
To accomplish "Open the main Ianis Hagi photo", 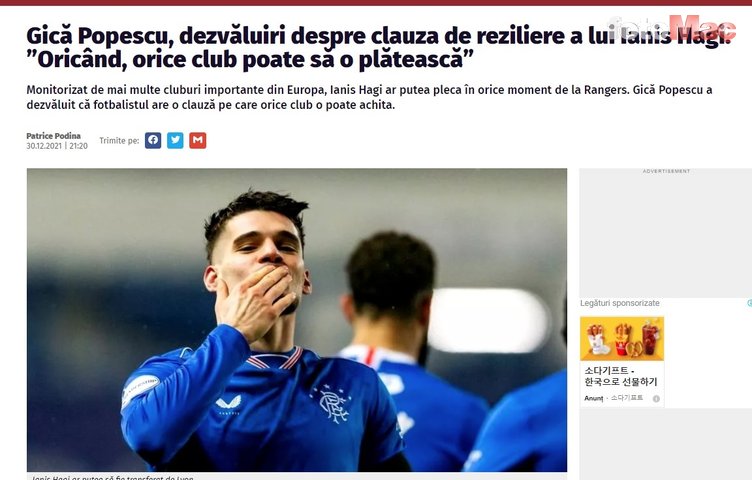I will pyautogui.click(x=297, y=319).
